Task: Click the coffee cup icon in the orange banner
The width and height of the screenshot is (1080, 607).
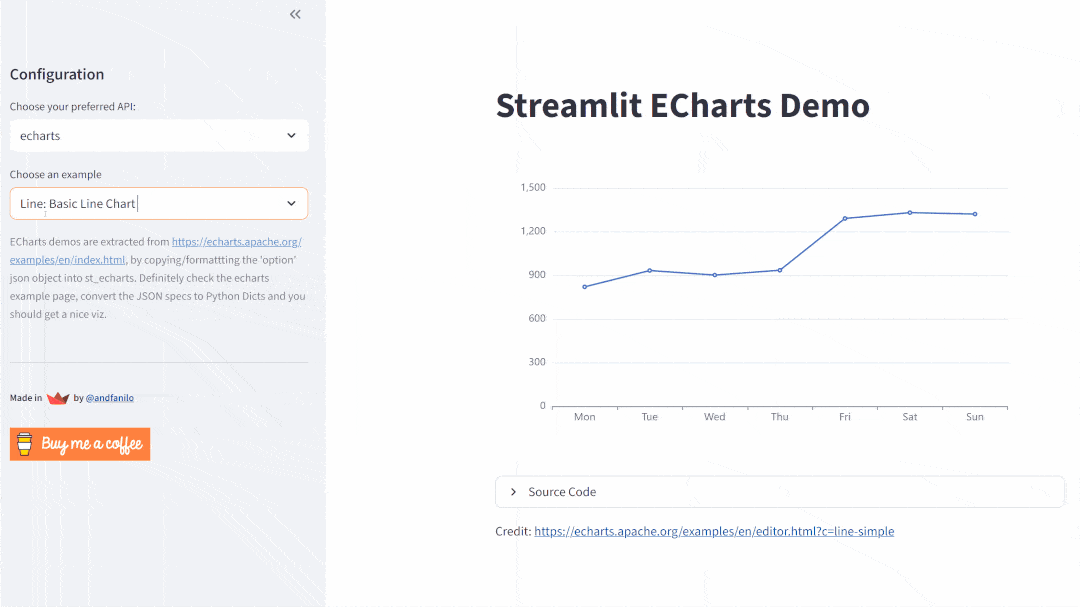Action: click(22, 444)
